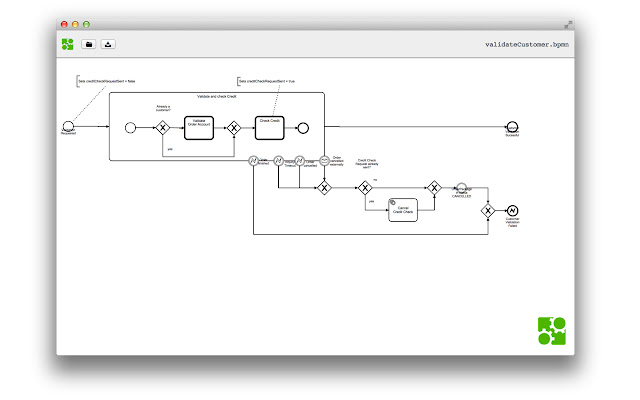
Task: Select the subprocess inner start event circle
Action: [130, 128]
